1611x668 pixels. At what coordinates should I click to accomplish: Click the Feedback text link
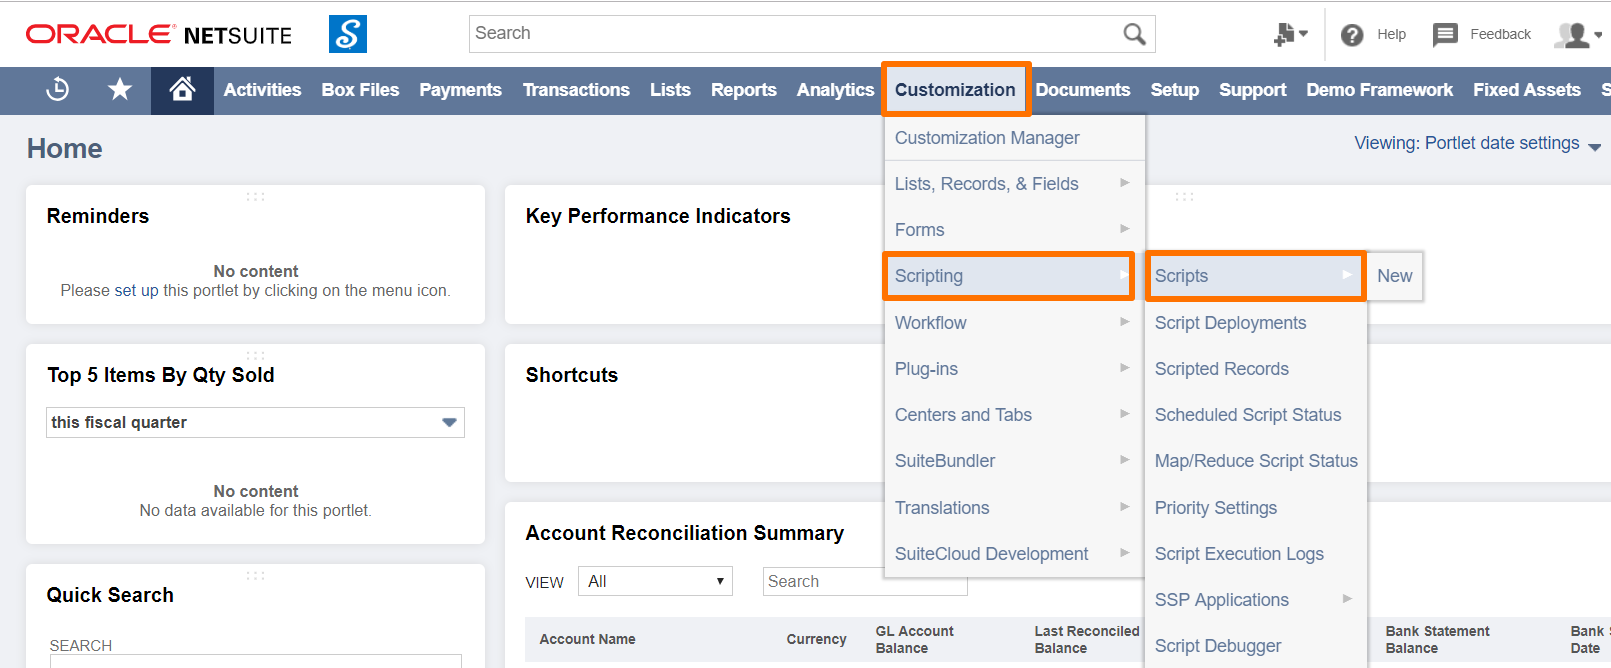(1500, 34)
